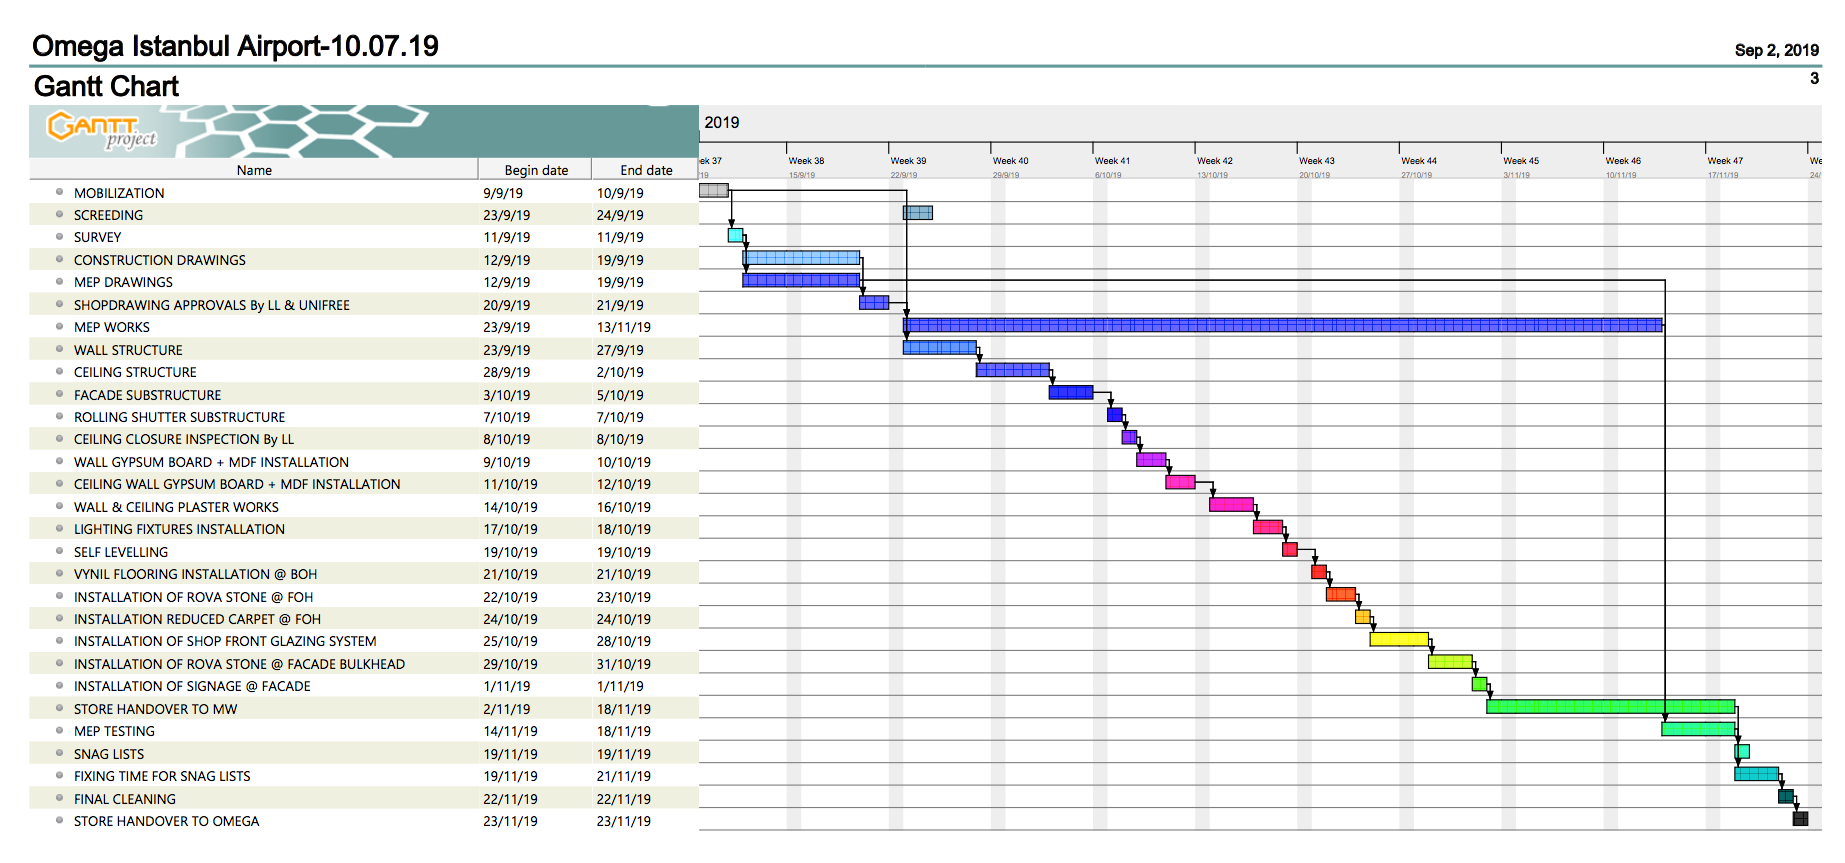Screen dimensions: 1845x863
Task: Select LIGHTING FIXTURES INSTALLATION row
Action: (364, 529)
